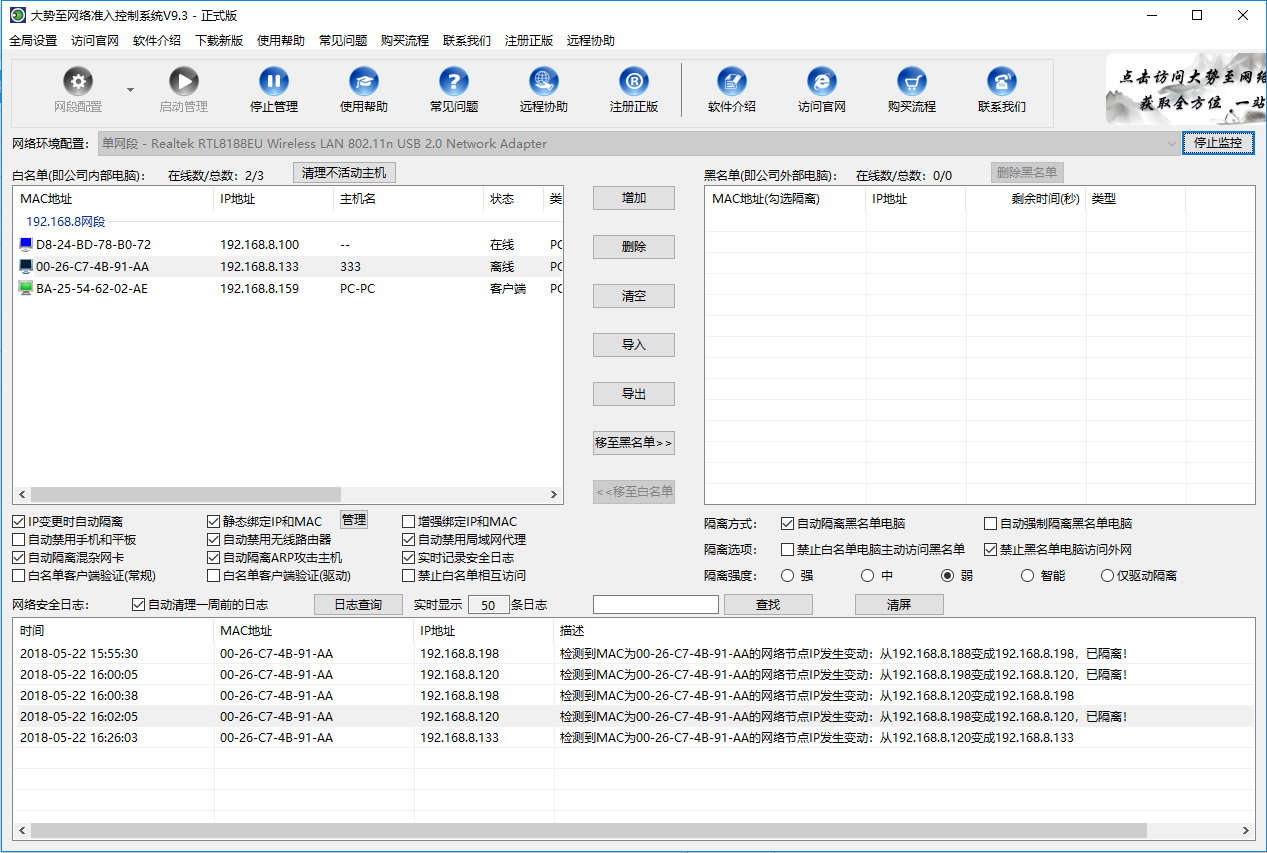Open 远程协助 globe icon

[x=543, y=82]
